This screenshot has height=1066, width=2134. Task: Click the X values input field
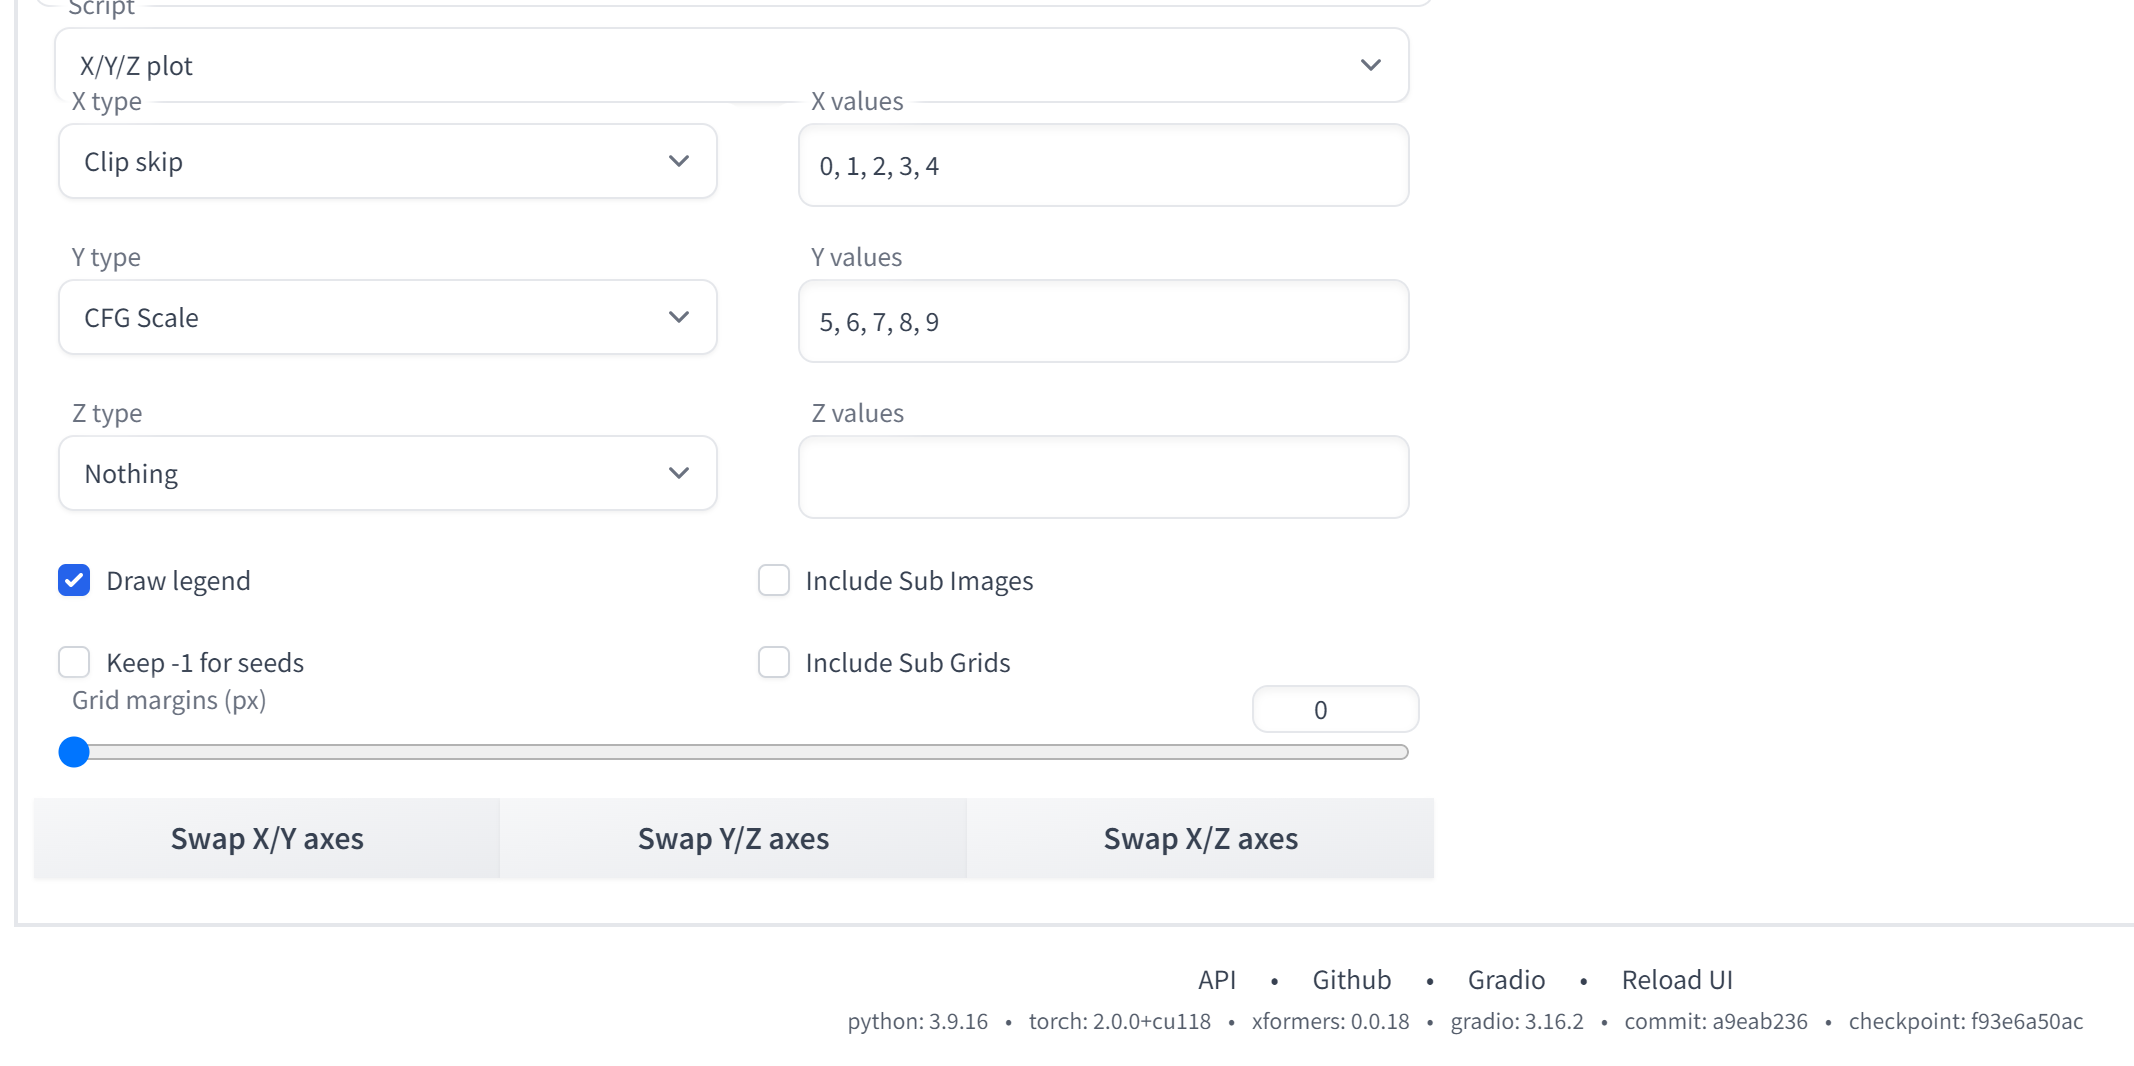coord(1103,166)
